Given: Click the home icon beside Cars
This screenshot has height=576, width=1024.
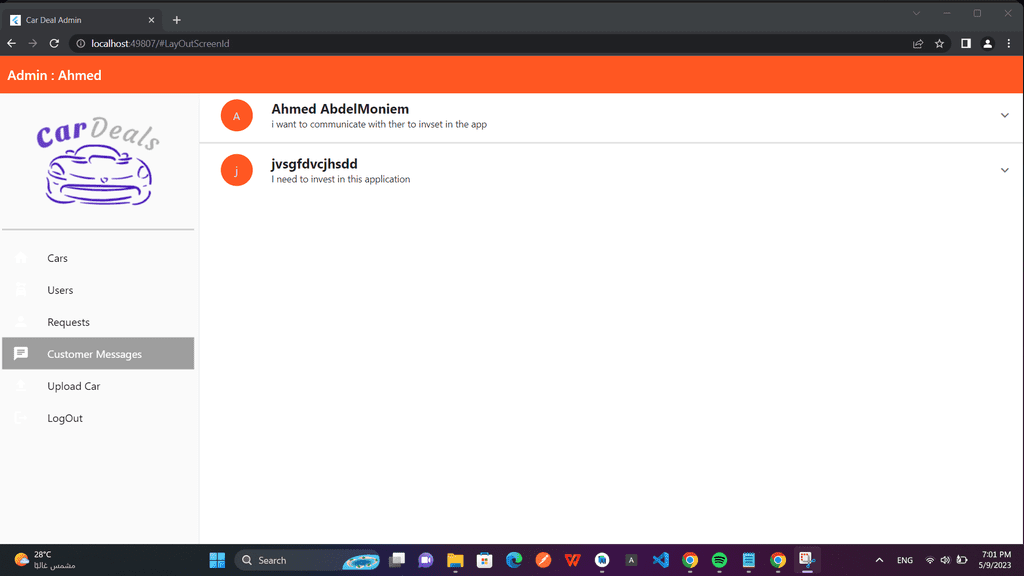Looking at the screenshot, I should (21, 258).
